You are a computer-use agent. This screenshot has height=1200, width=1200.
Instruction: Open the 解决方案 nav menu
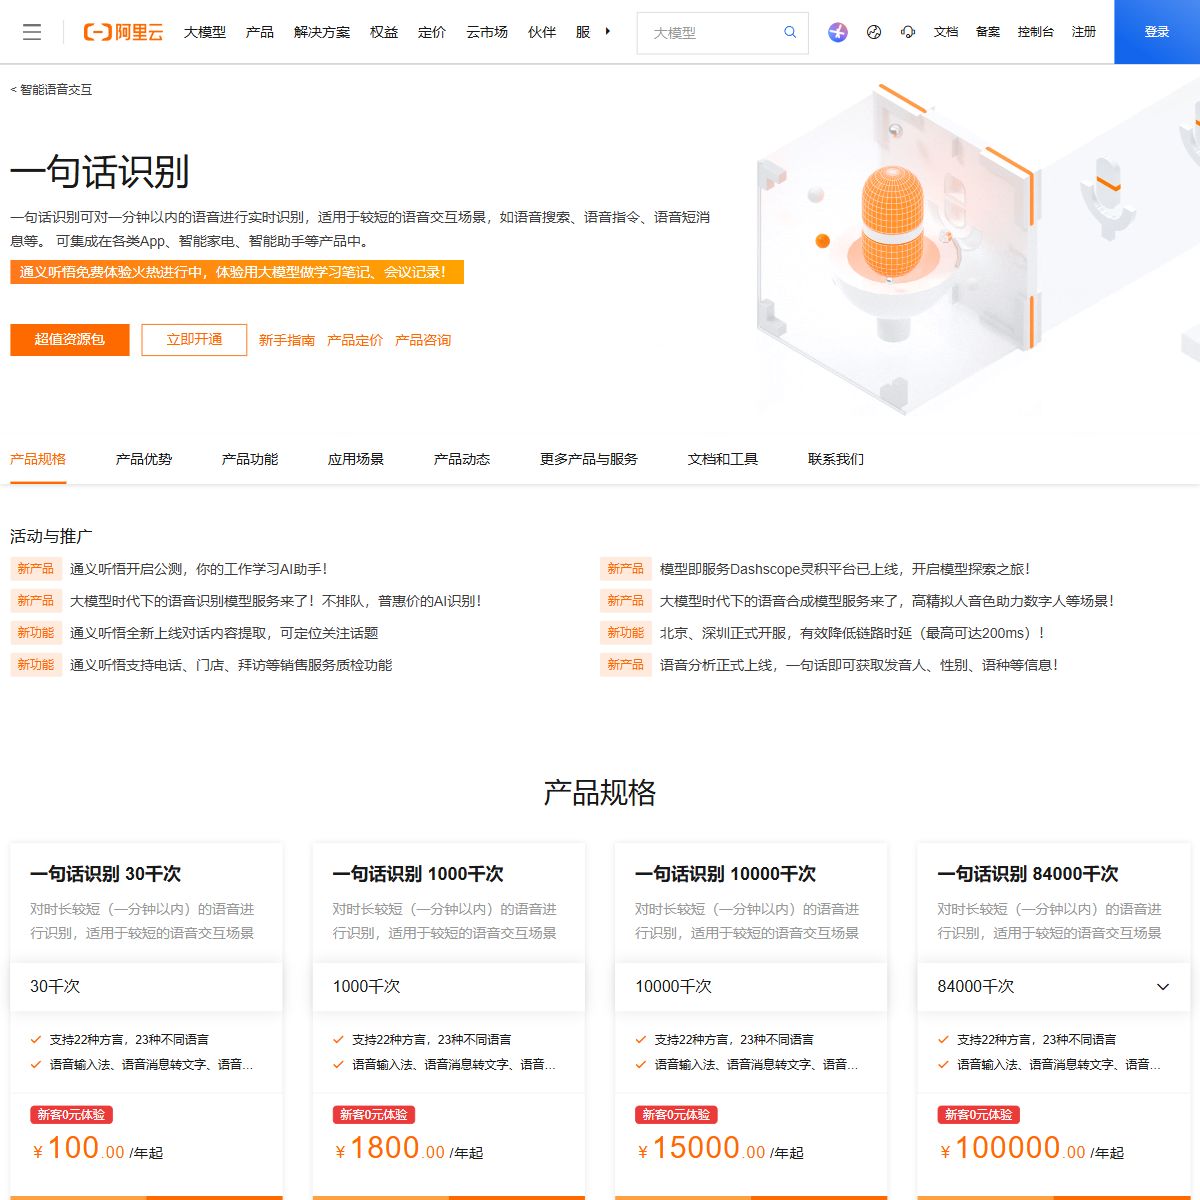[322, 32]
